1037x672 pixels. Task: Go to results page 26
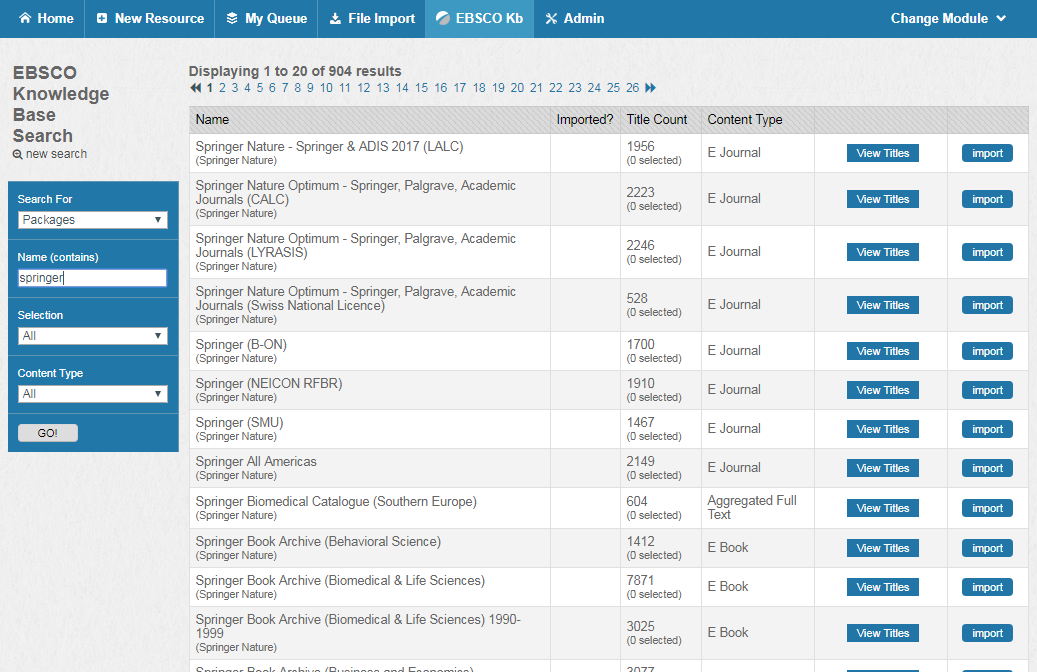[633, 88]
